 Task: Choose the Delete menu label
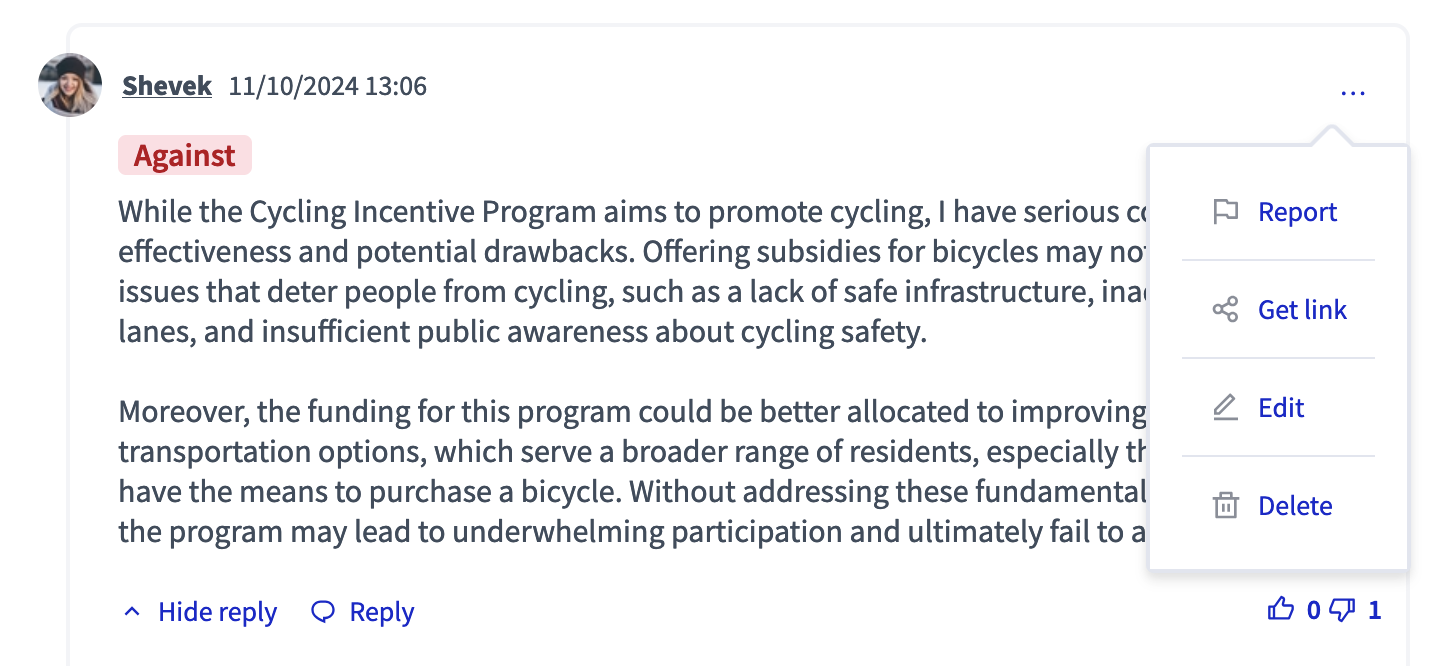coord(1295,506)
